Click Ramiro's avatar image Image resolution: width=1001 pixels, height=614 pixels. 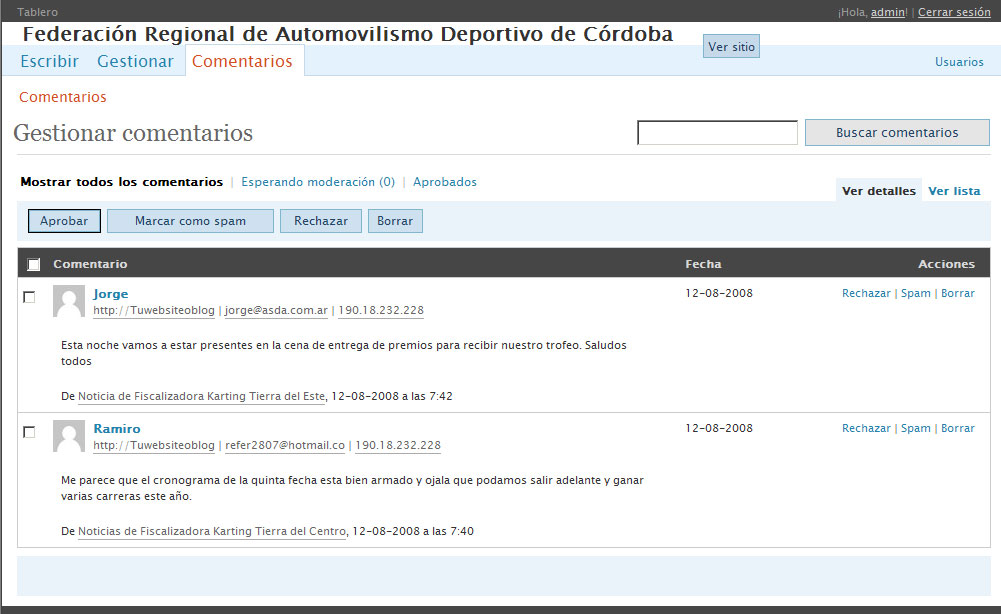coord(69,436)
